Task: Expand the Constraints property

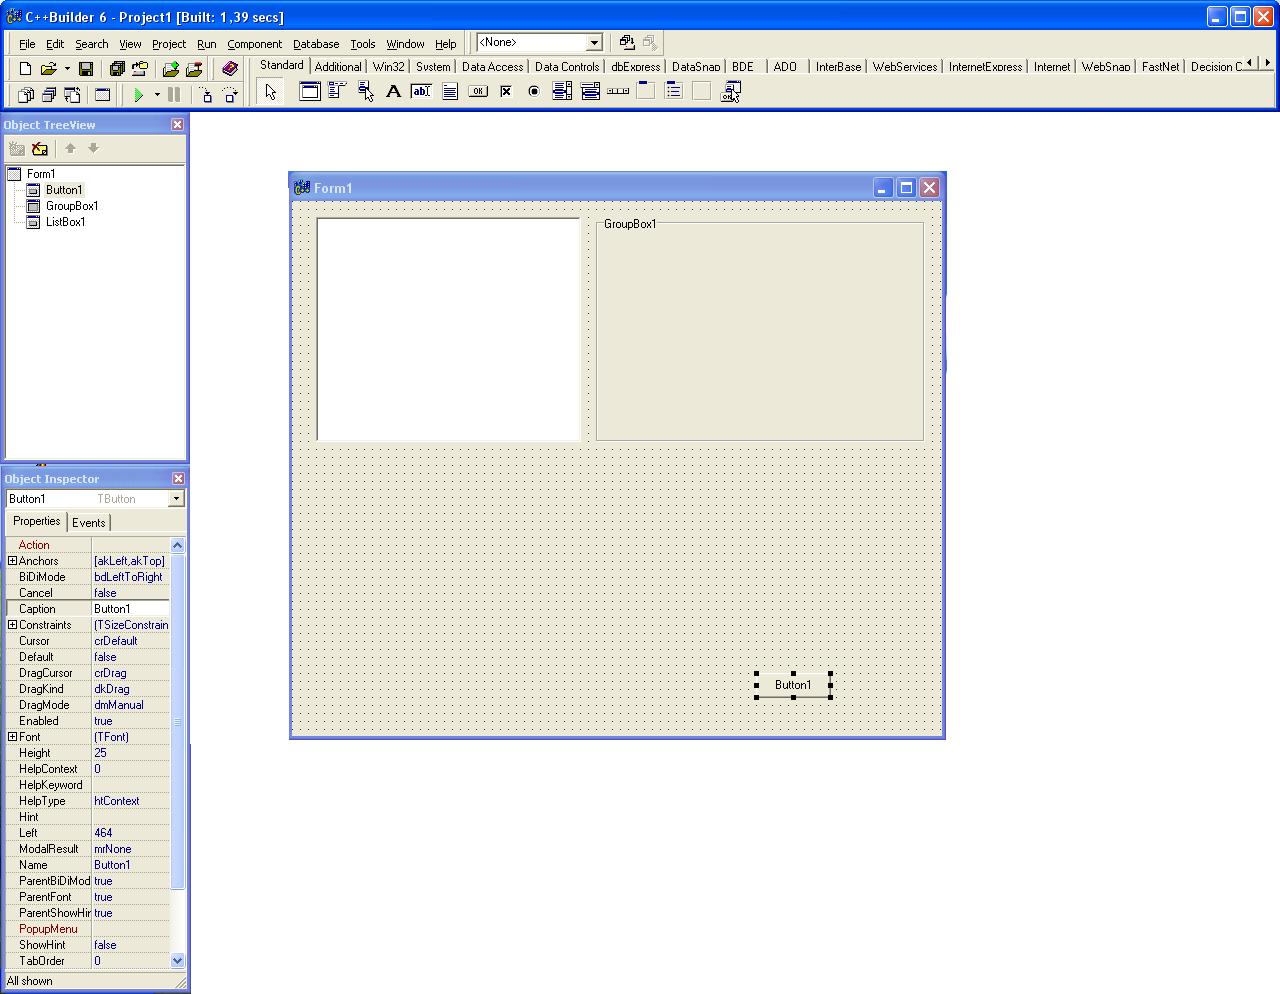Action: (12, 625)
